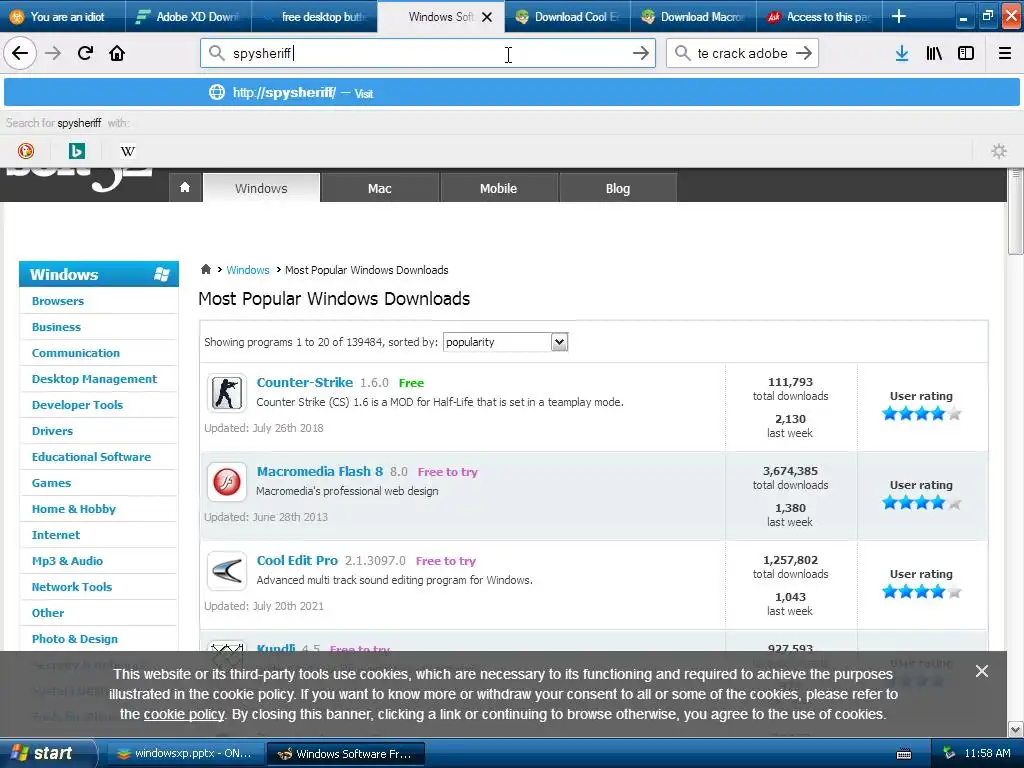The width and height of the screenshot is (1024, 768).
Task: Switch to free desktop buttons tab
Action: pos(315,17)
